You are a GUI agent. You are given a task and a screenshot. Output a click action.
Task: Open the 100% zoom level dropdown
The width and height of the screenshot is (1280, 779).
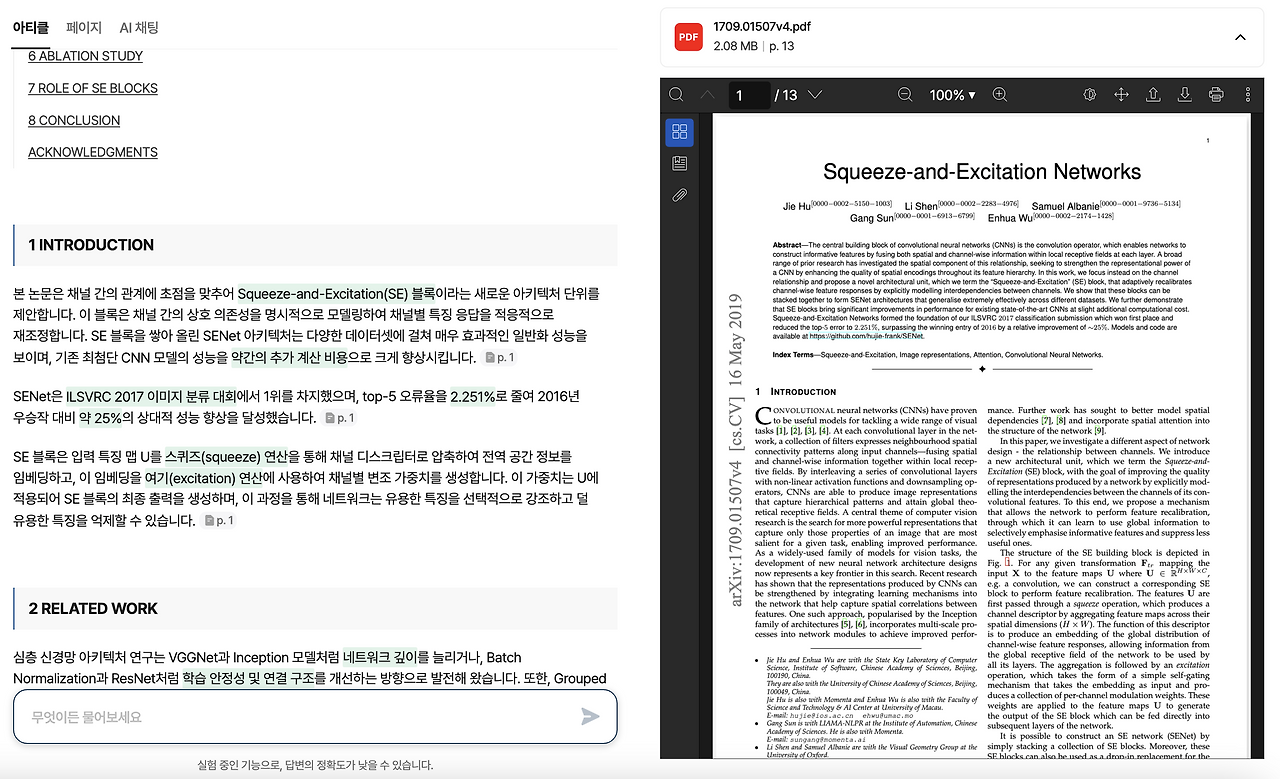coord(949,94)
